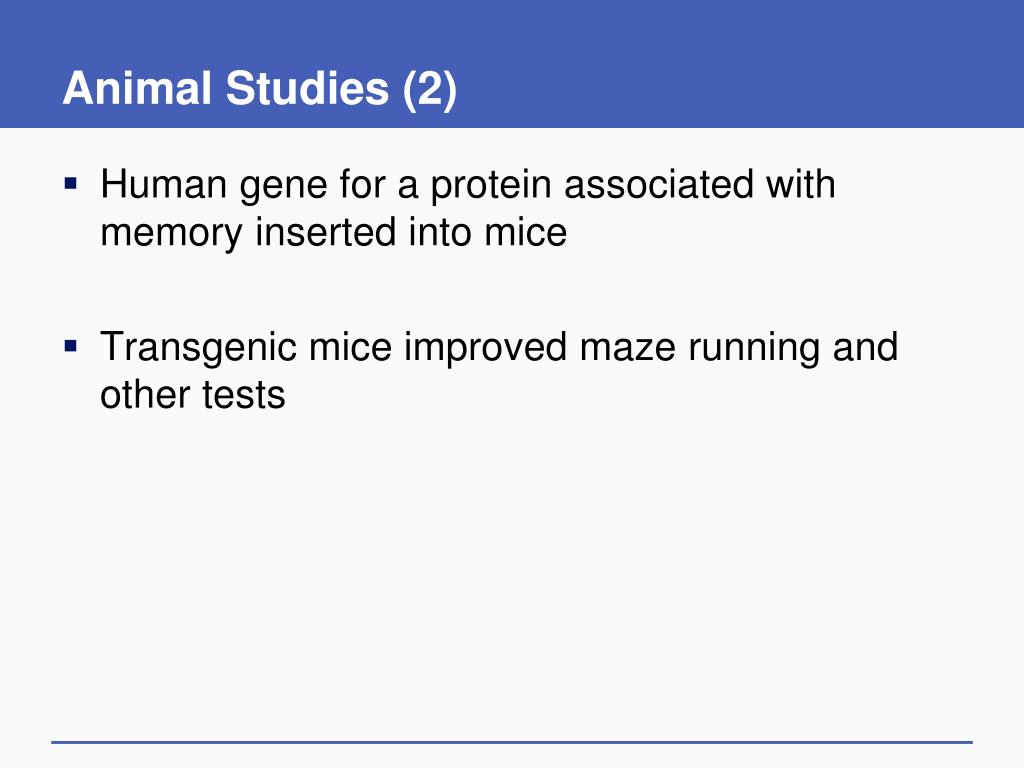Select the second square bullet marker
The width and height of the screenshot is (1024, 768).
[x=71, y=345]
